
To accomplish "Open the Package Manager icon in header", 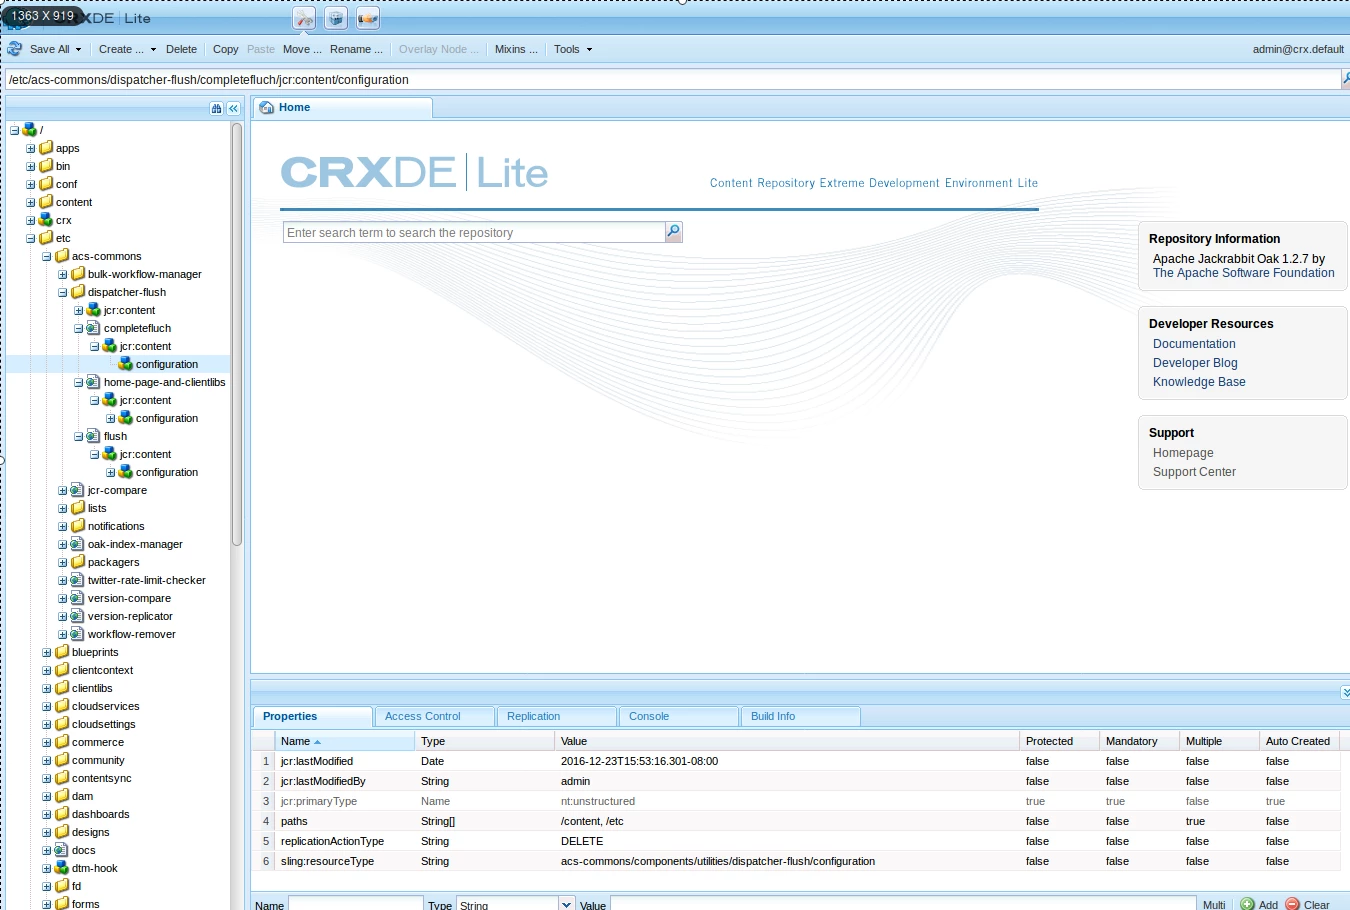I will (336, 18).
